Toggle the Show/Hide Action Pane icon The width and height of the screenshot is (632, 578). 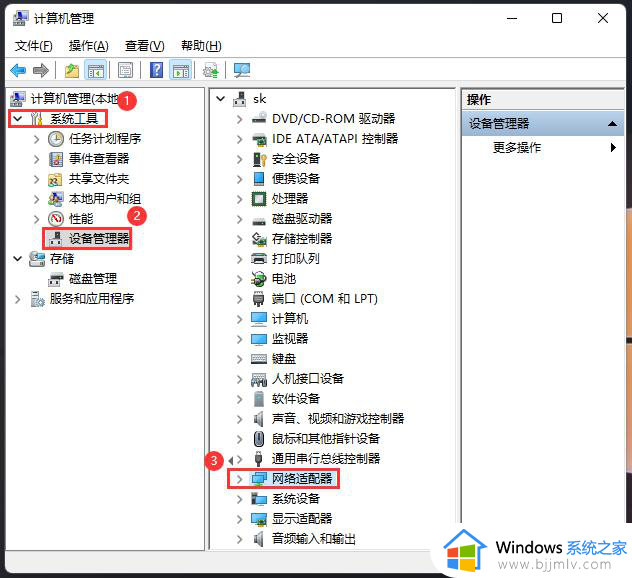[181, 71]
